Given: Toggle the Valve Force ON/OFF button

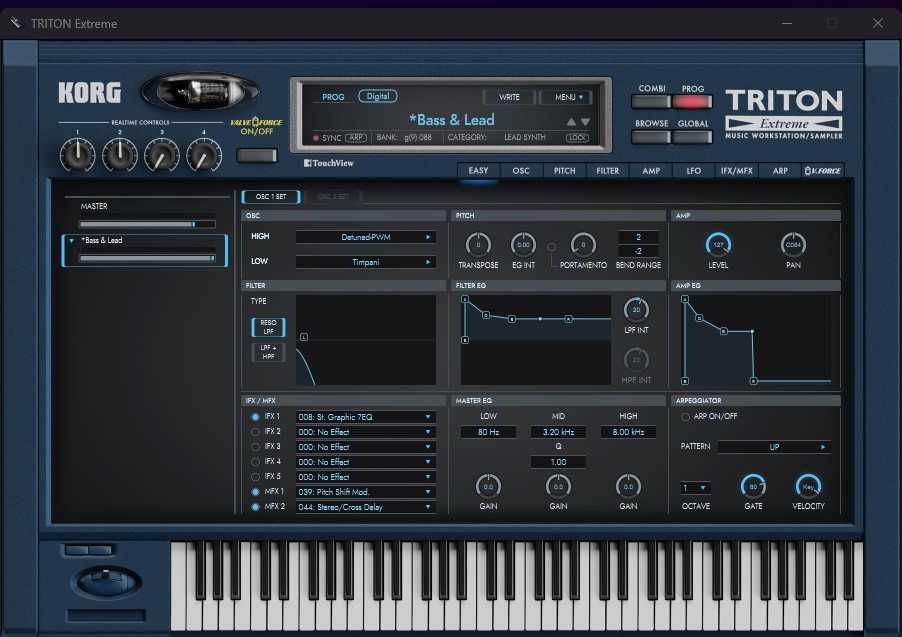Looking at the screenshot, I should tap(257, 155).
